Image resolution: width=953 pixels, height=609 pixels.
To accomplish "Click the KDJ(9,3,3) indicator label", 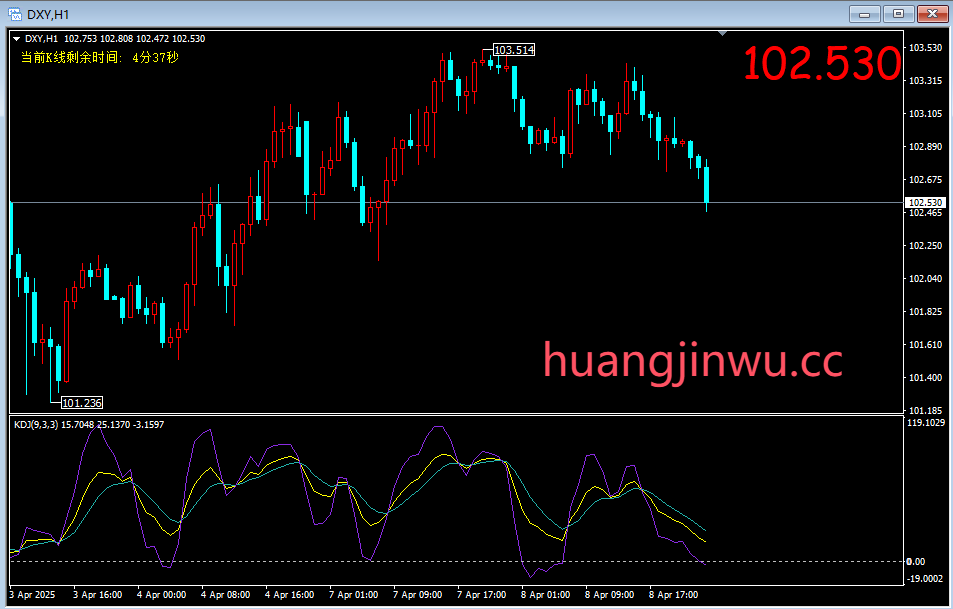I will pos(36,425).
